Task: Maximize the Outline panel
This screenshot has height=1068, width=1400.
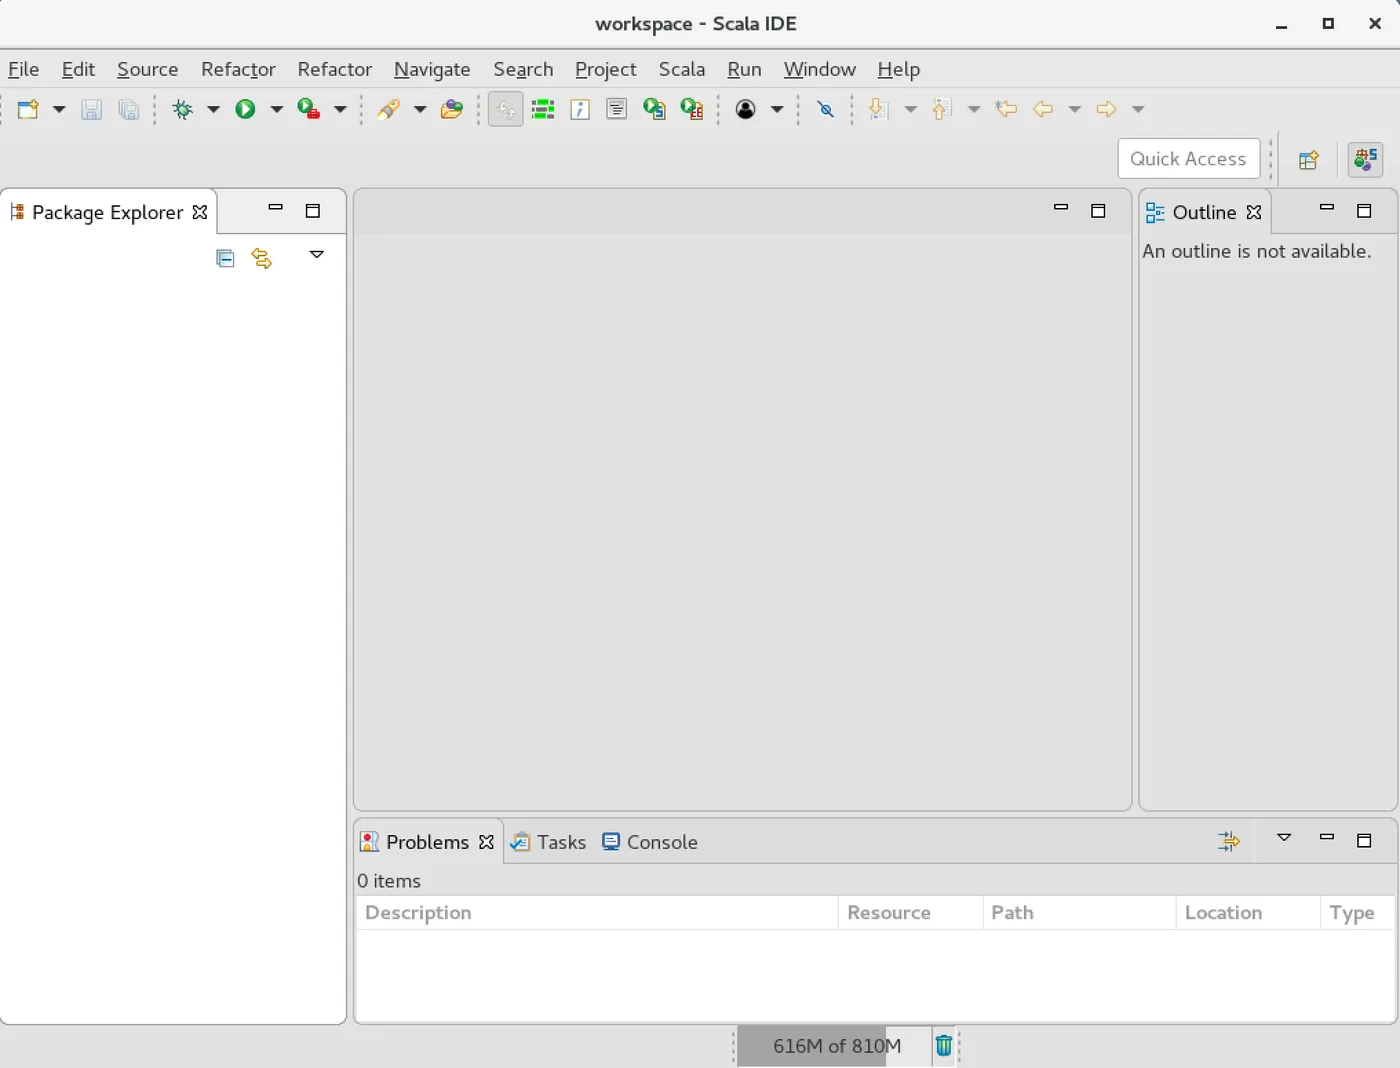Action: coord(1364,210)
